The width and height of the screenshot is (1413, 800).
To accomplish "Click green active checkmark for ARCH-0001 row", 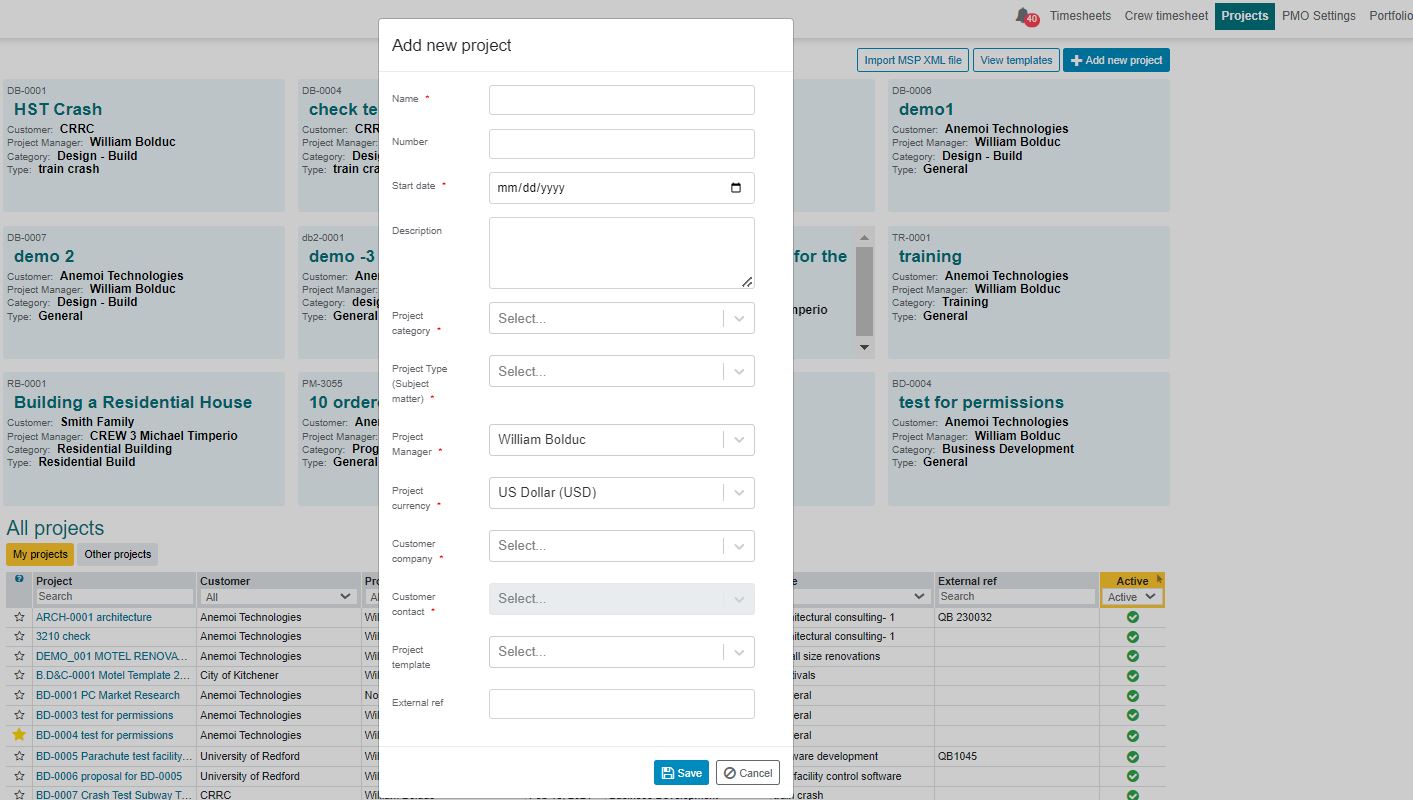I will (1132, 617).
